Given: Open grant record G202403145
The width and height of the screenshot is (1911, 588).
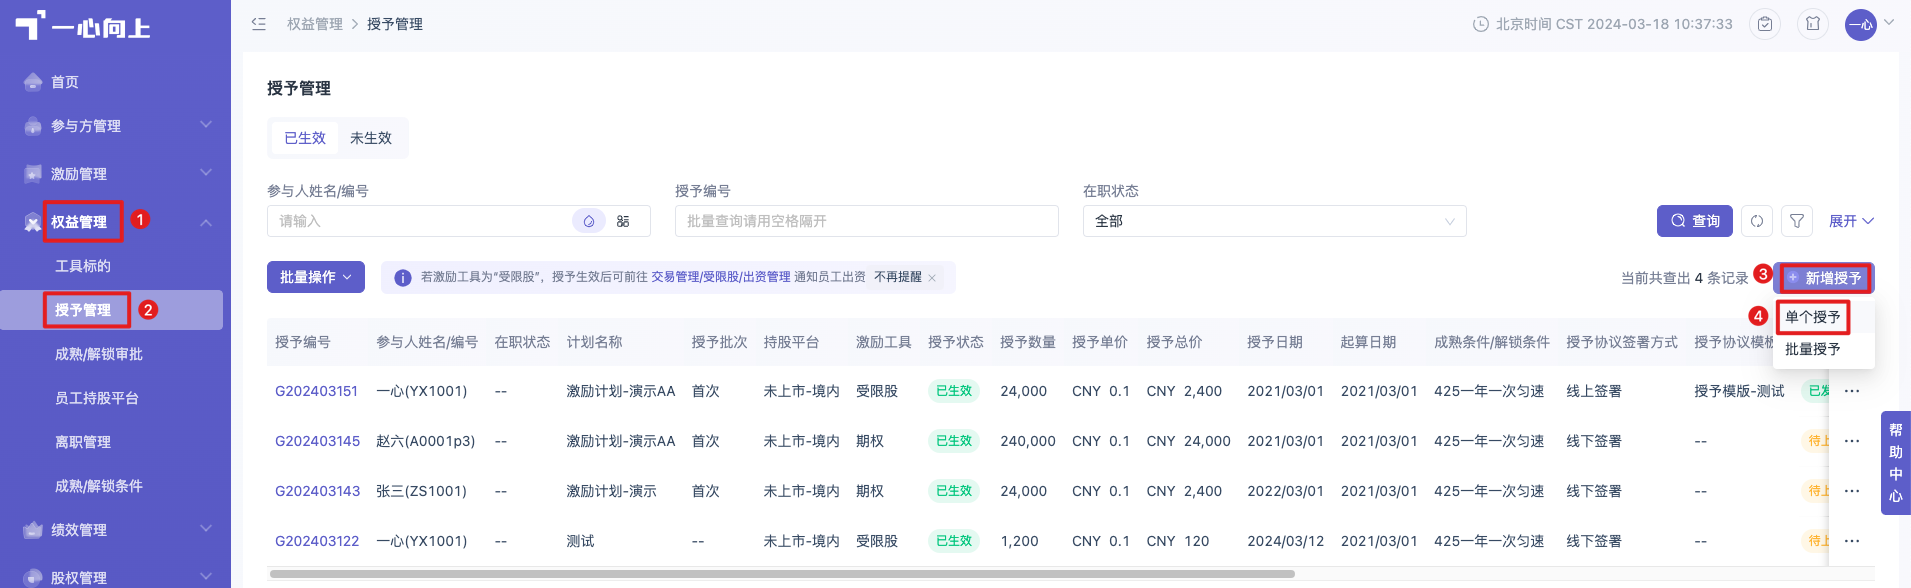Looking at the screenshot, I should [317, 441].
